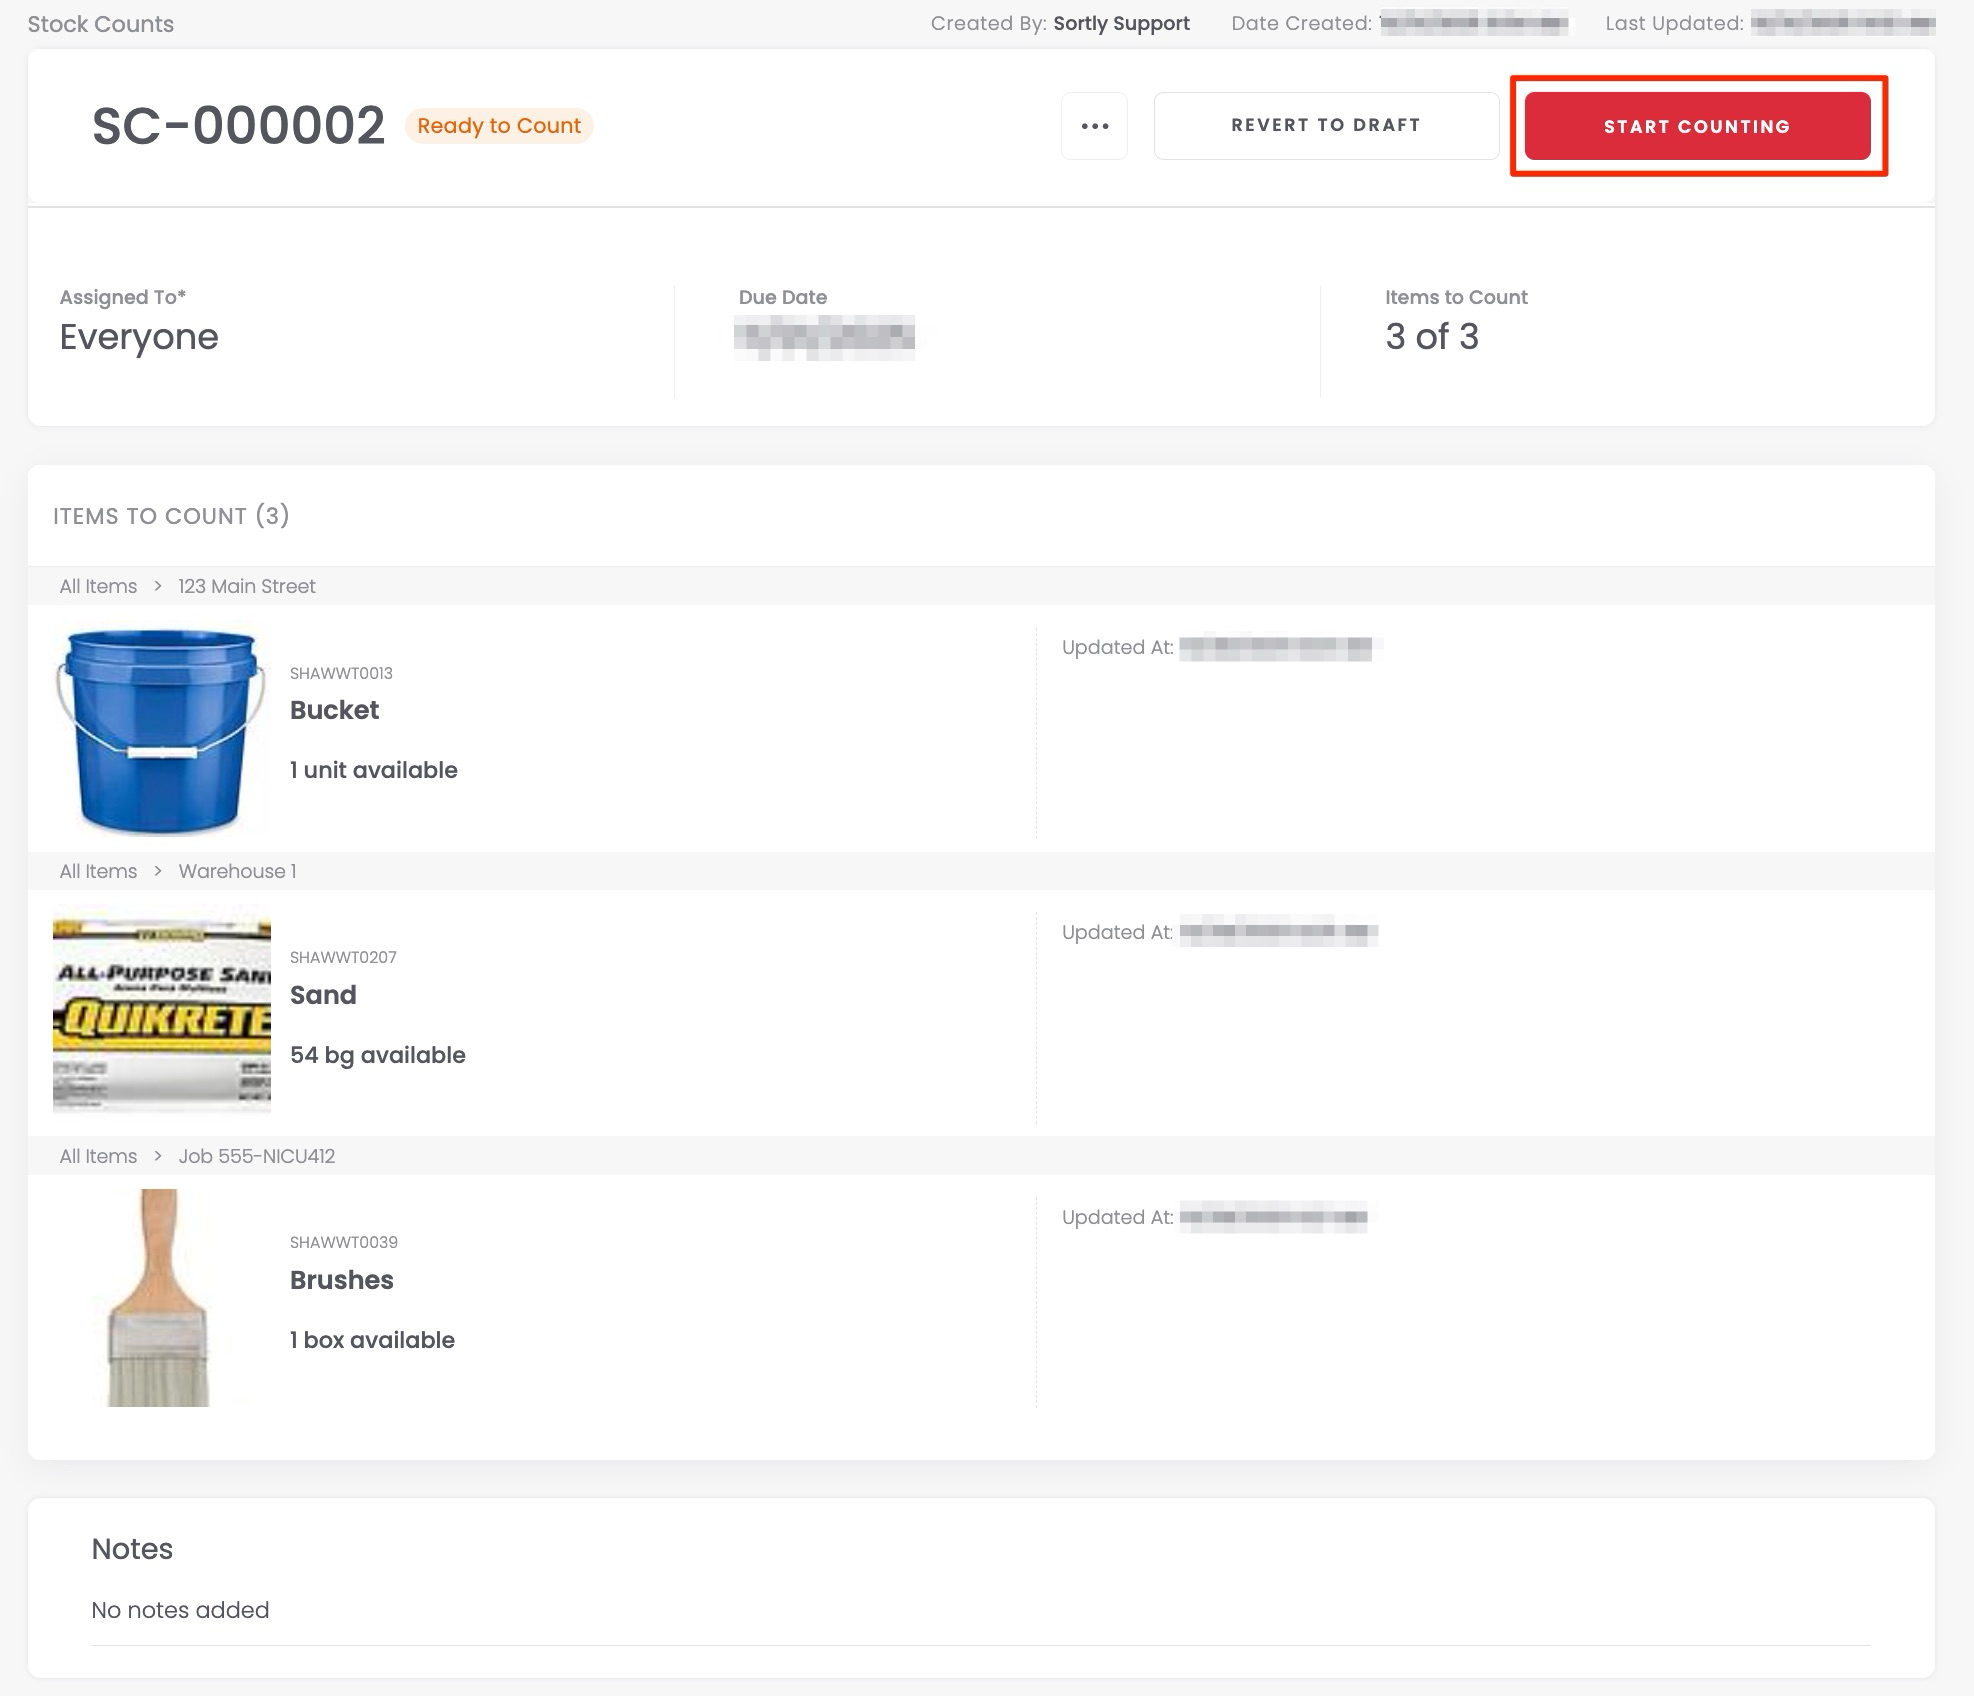Viewport: 1974px width, 1696px height.
Task: Click the SC-000002 stock count title
Action: 238,126
